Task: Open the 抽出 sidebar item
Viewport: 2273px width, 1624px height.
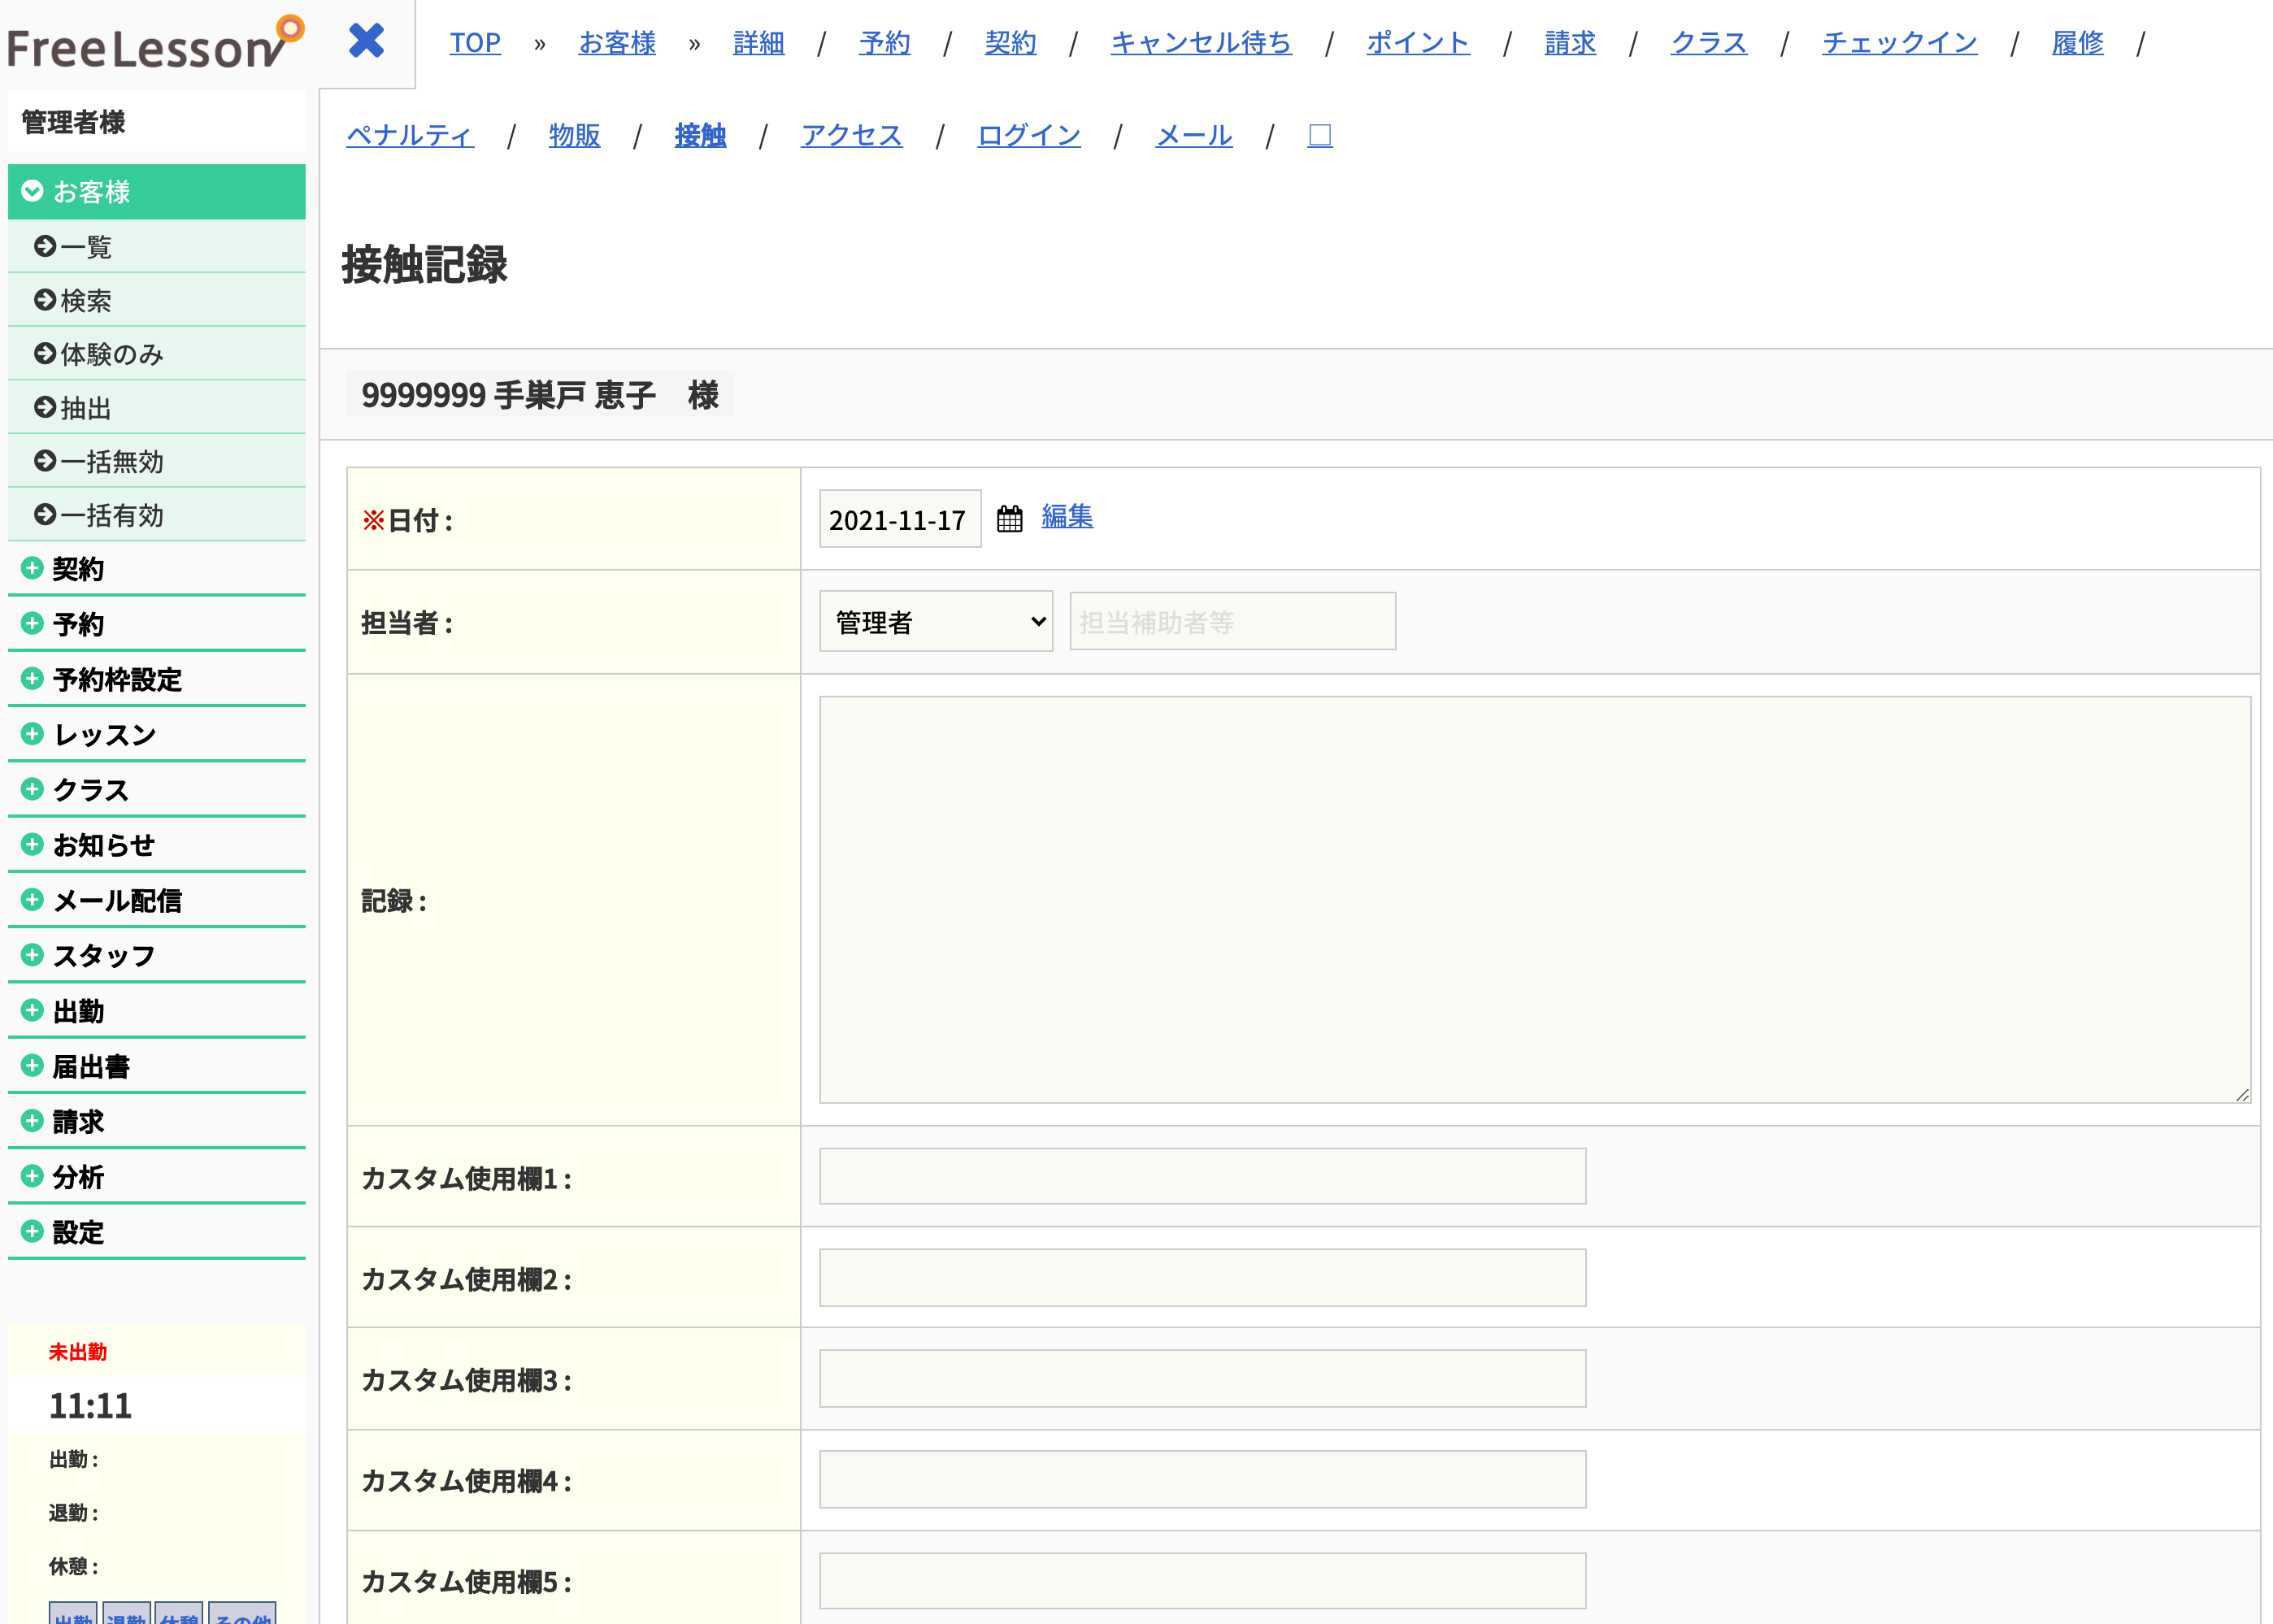Action: click(x=156, y=407)
